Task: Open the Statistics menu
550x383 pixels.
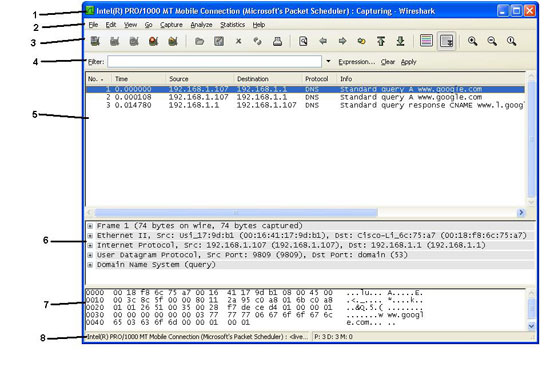Action: point(233,25)
